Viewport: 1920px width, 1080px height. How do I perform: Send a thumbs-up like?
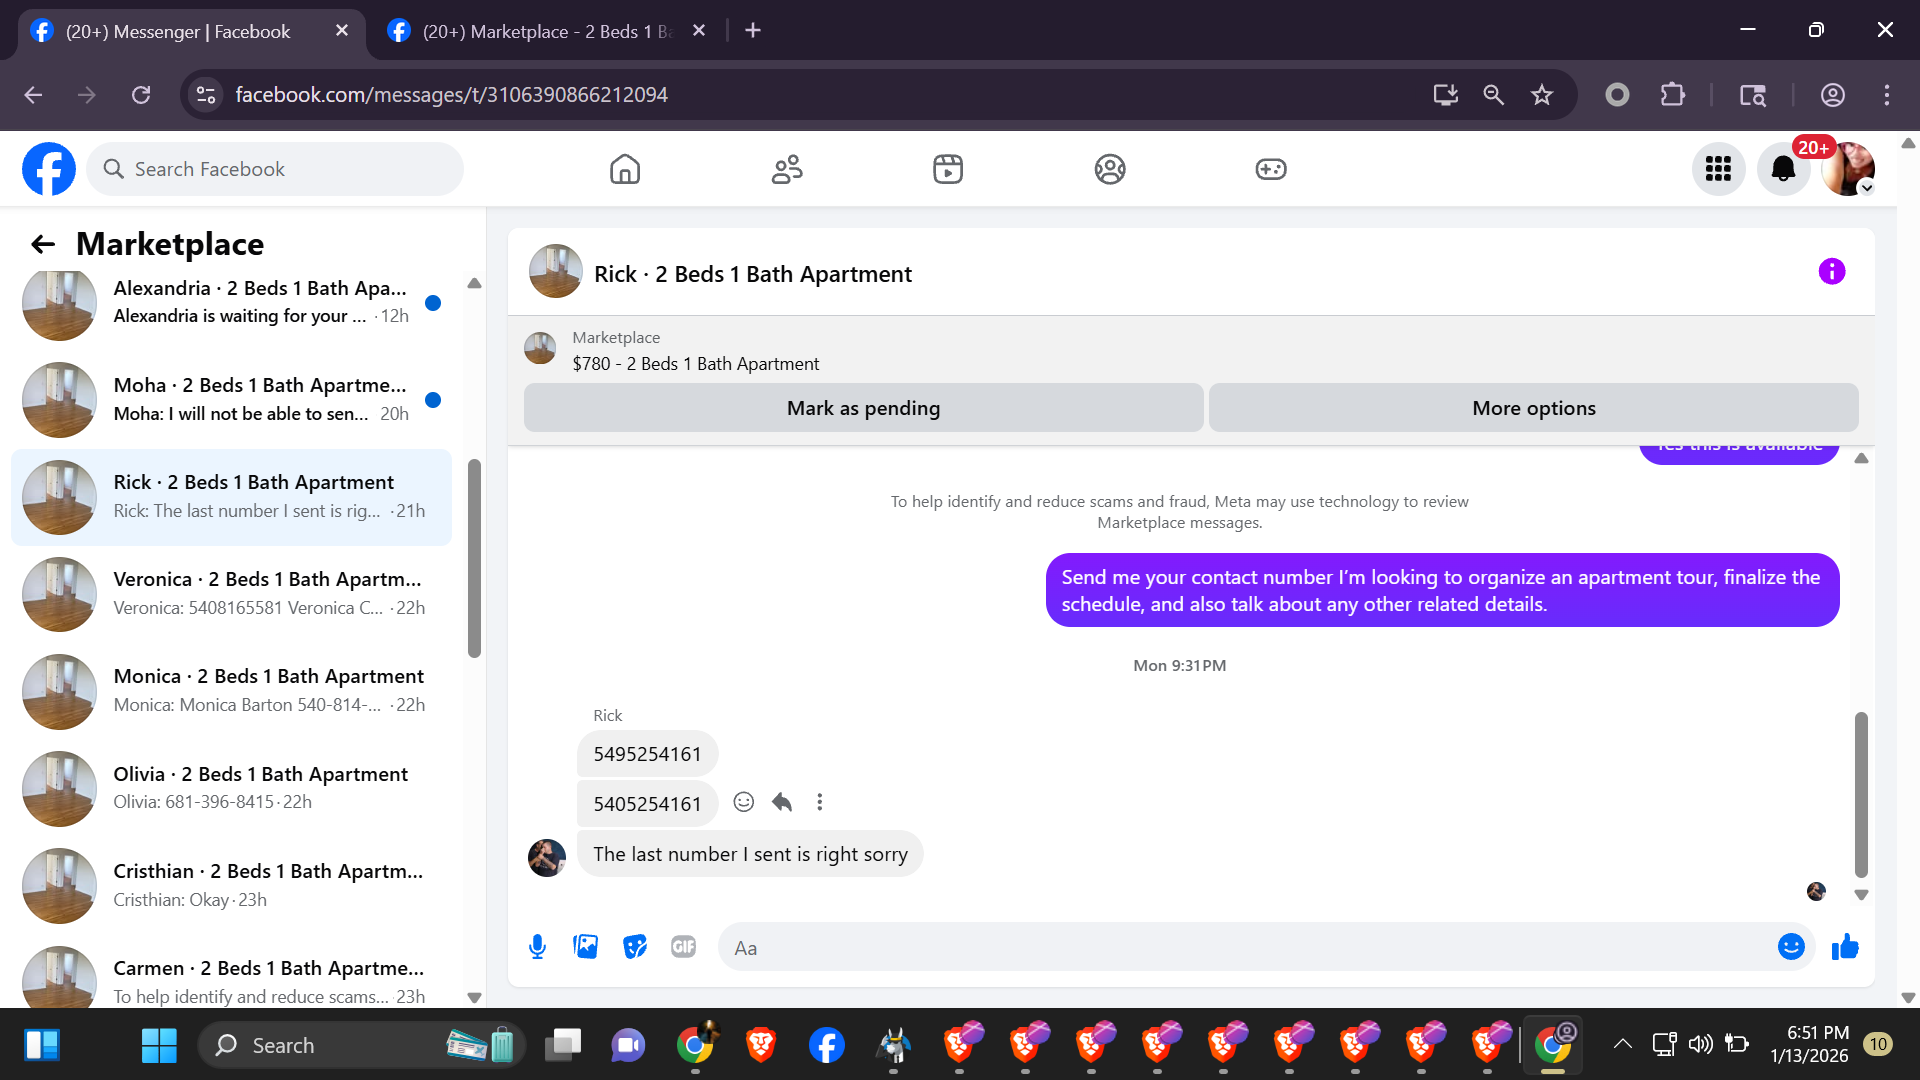pyautogui.click(x=1845, y=947)
